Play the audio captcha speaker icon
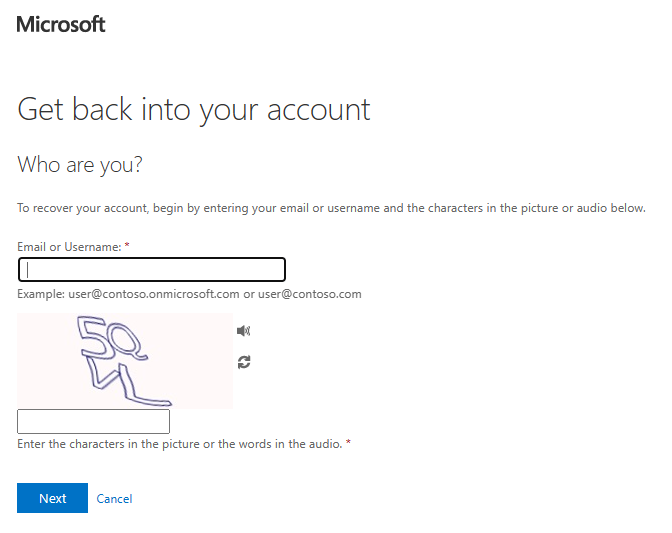 point(243,330)
